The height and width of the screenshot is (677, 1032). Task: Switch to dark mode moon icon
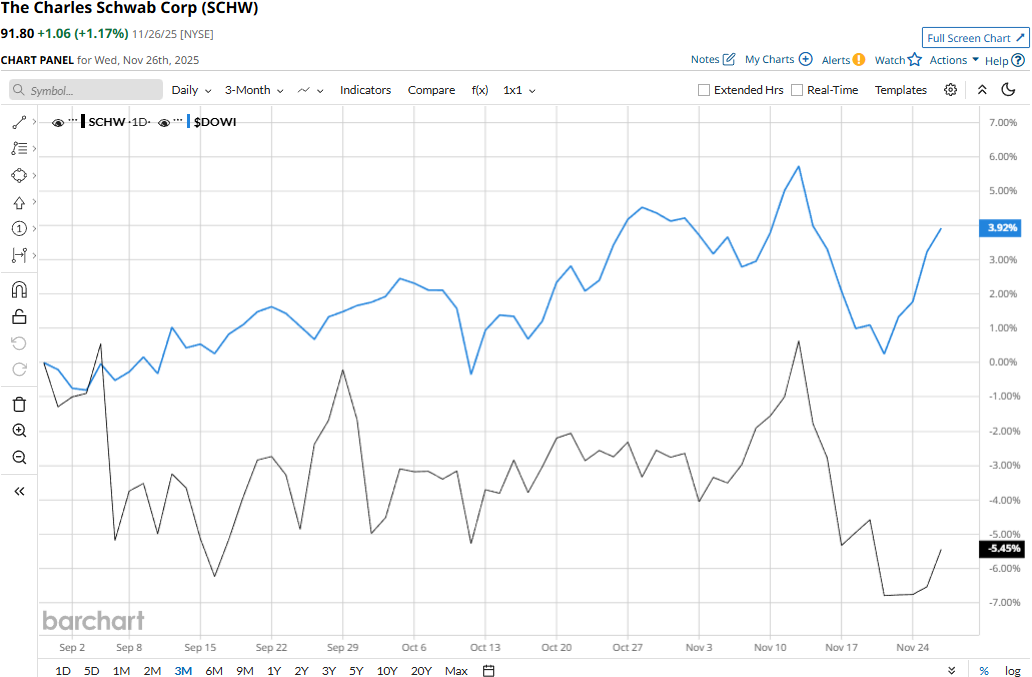(x=1008, y=89)
